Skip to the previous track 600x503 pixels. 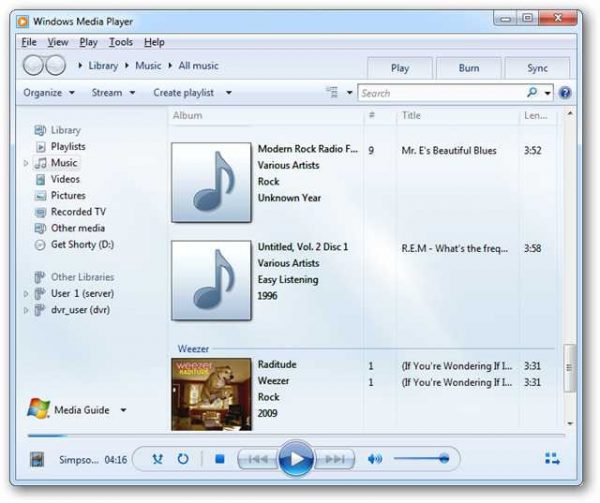point(258,459)
